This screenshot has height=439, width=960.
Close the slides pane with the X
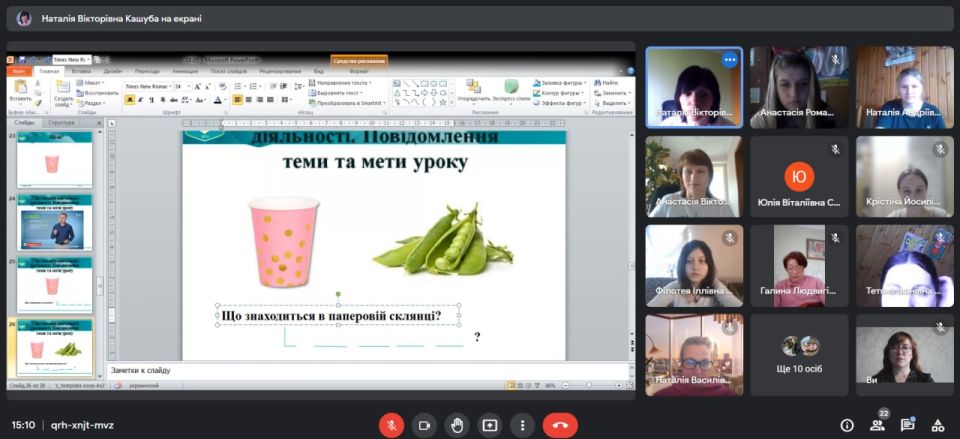99,123
